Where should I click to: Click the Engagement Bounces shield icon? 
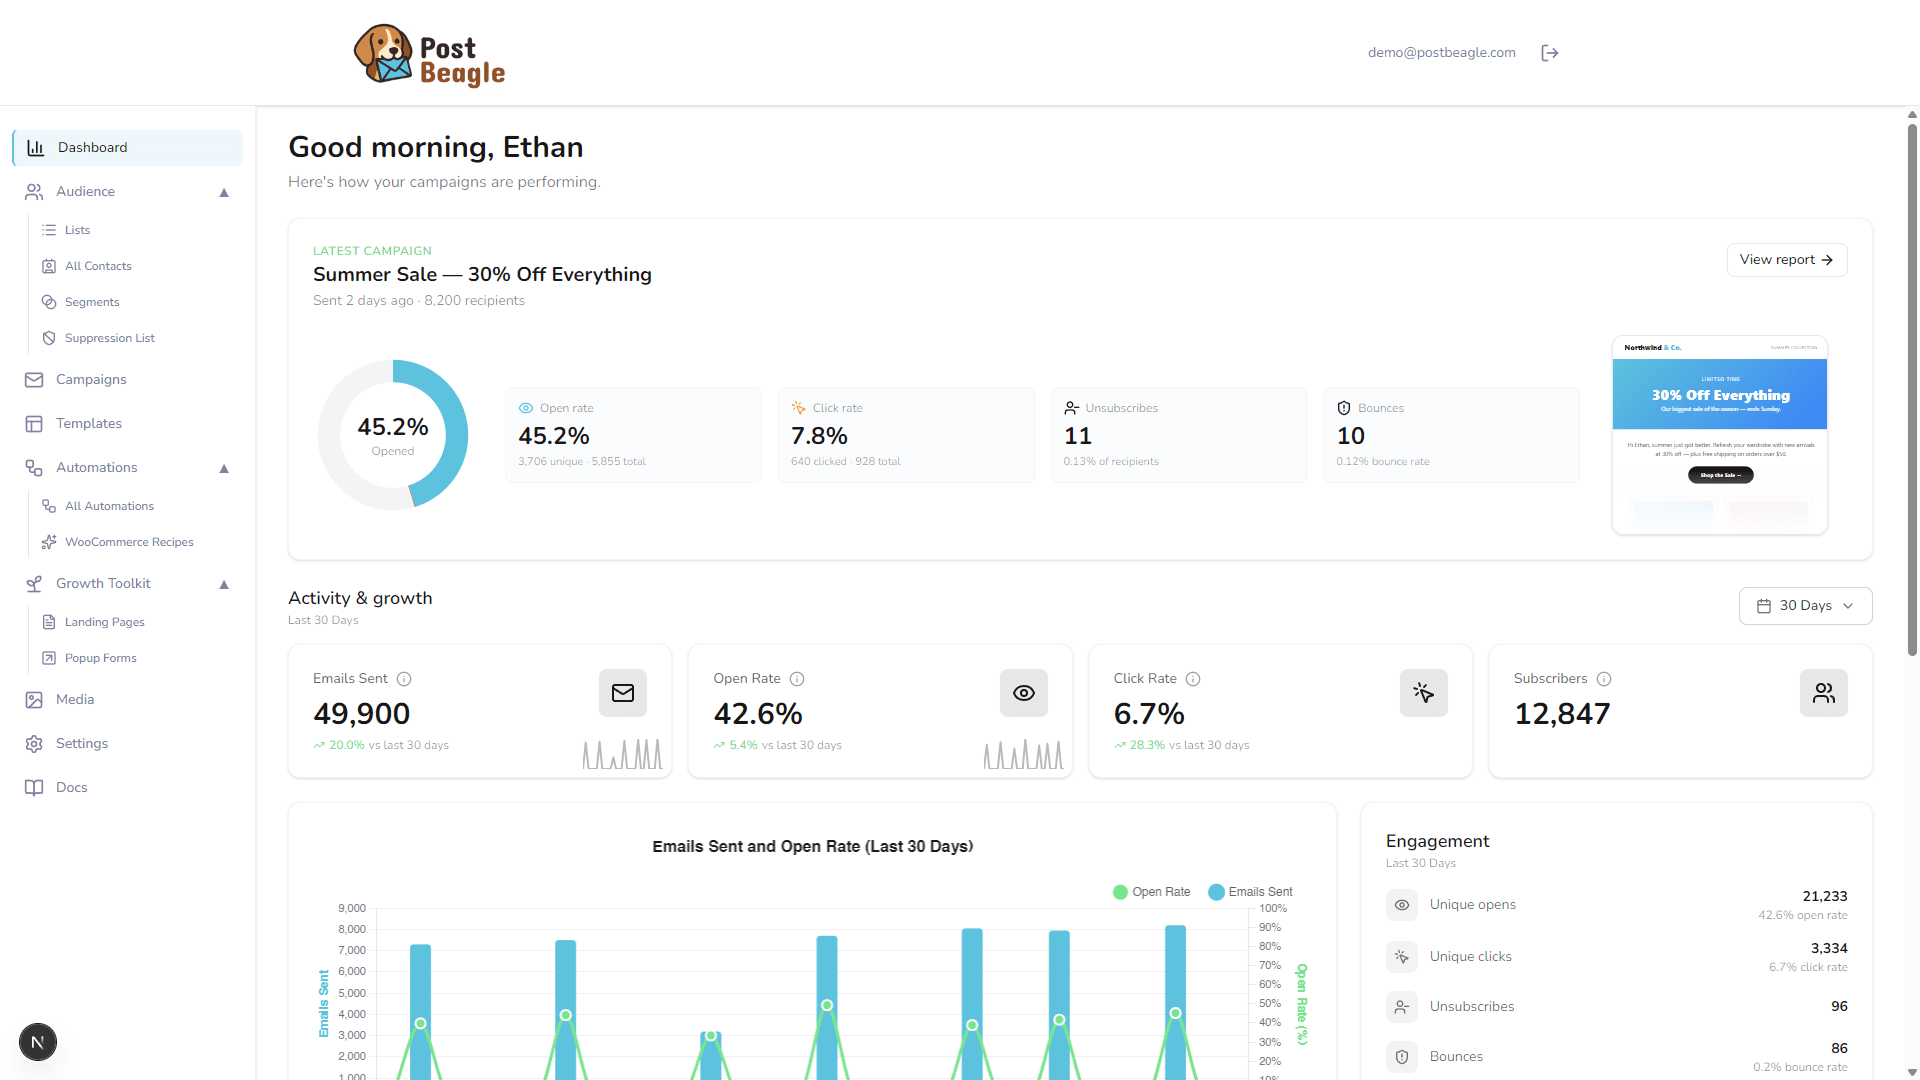pos(1402,1057)
